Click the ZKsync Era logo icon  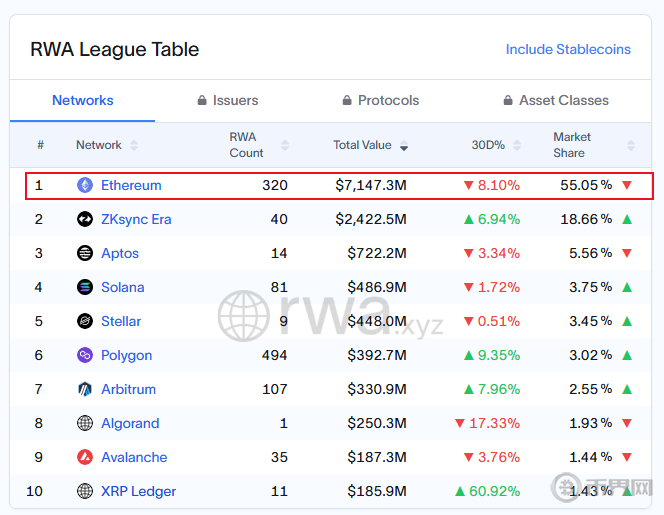(85, 219)
